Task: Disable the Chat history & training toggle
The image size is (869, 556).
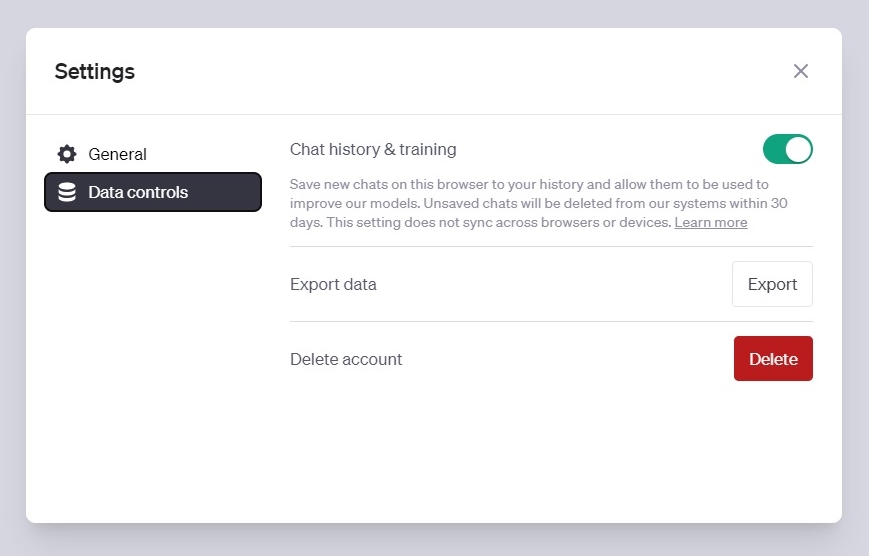Action: [788, 149]
